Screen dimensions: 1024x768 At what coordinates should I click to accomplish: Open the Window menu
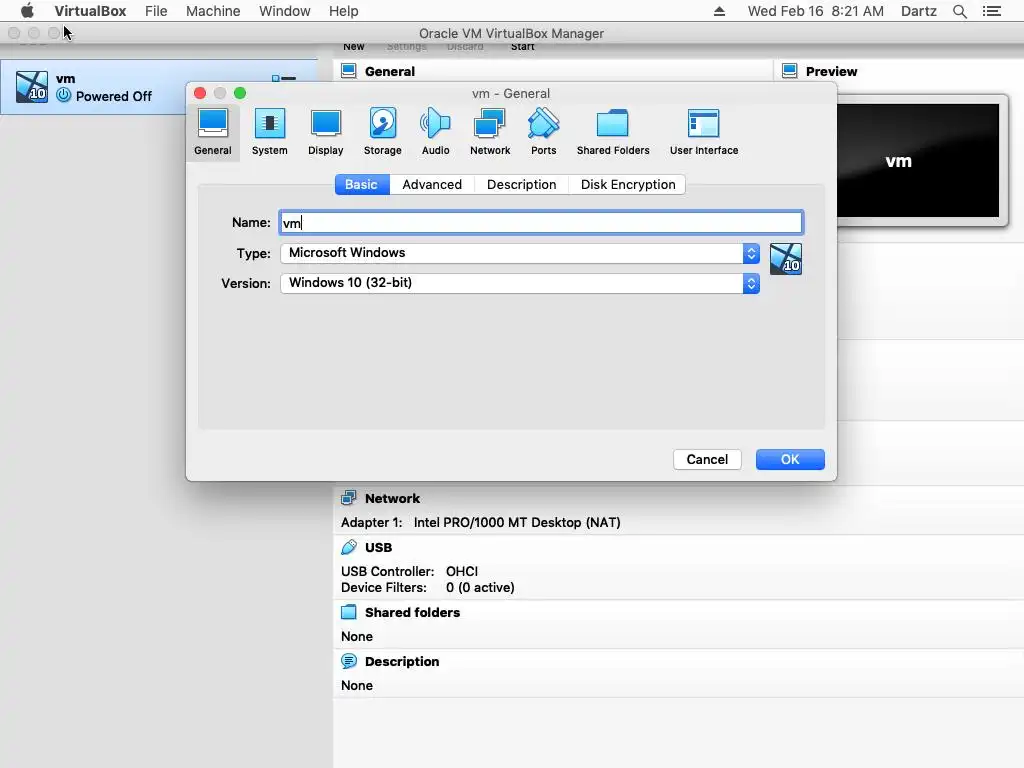click(285, 11)
